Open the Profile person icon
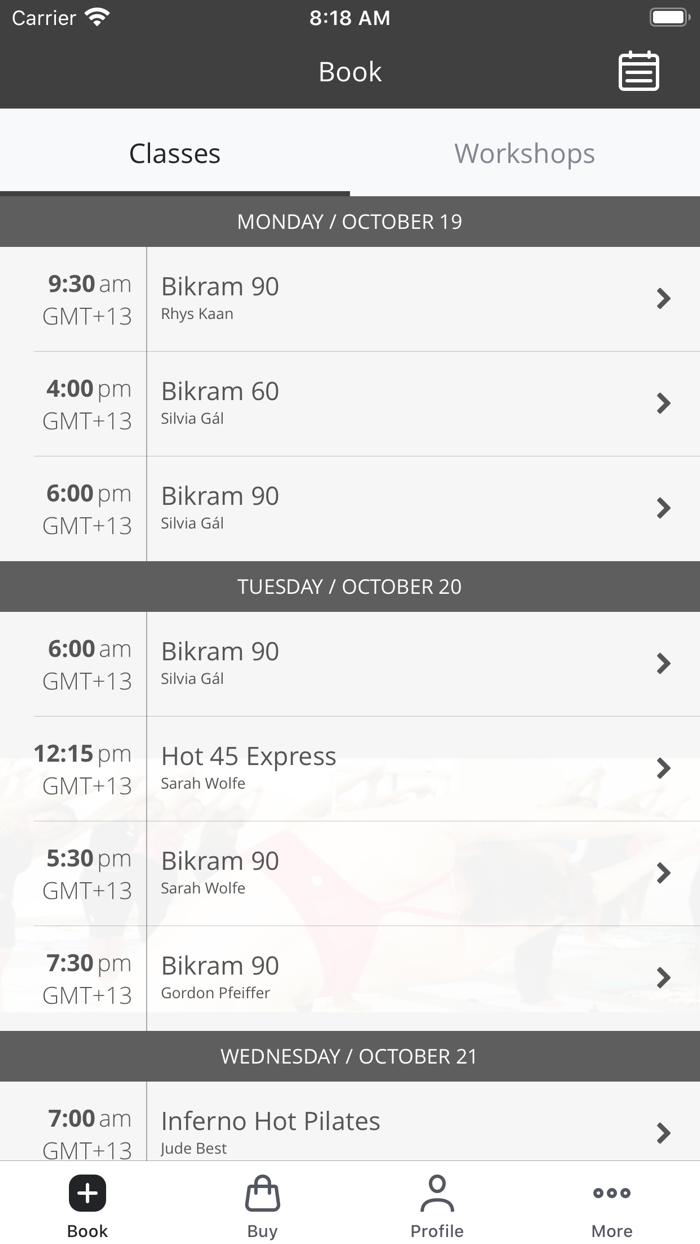 click(x=437, y=1193)
